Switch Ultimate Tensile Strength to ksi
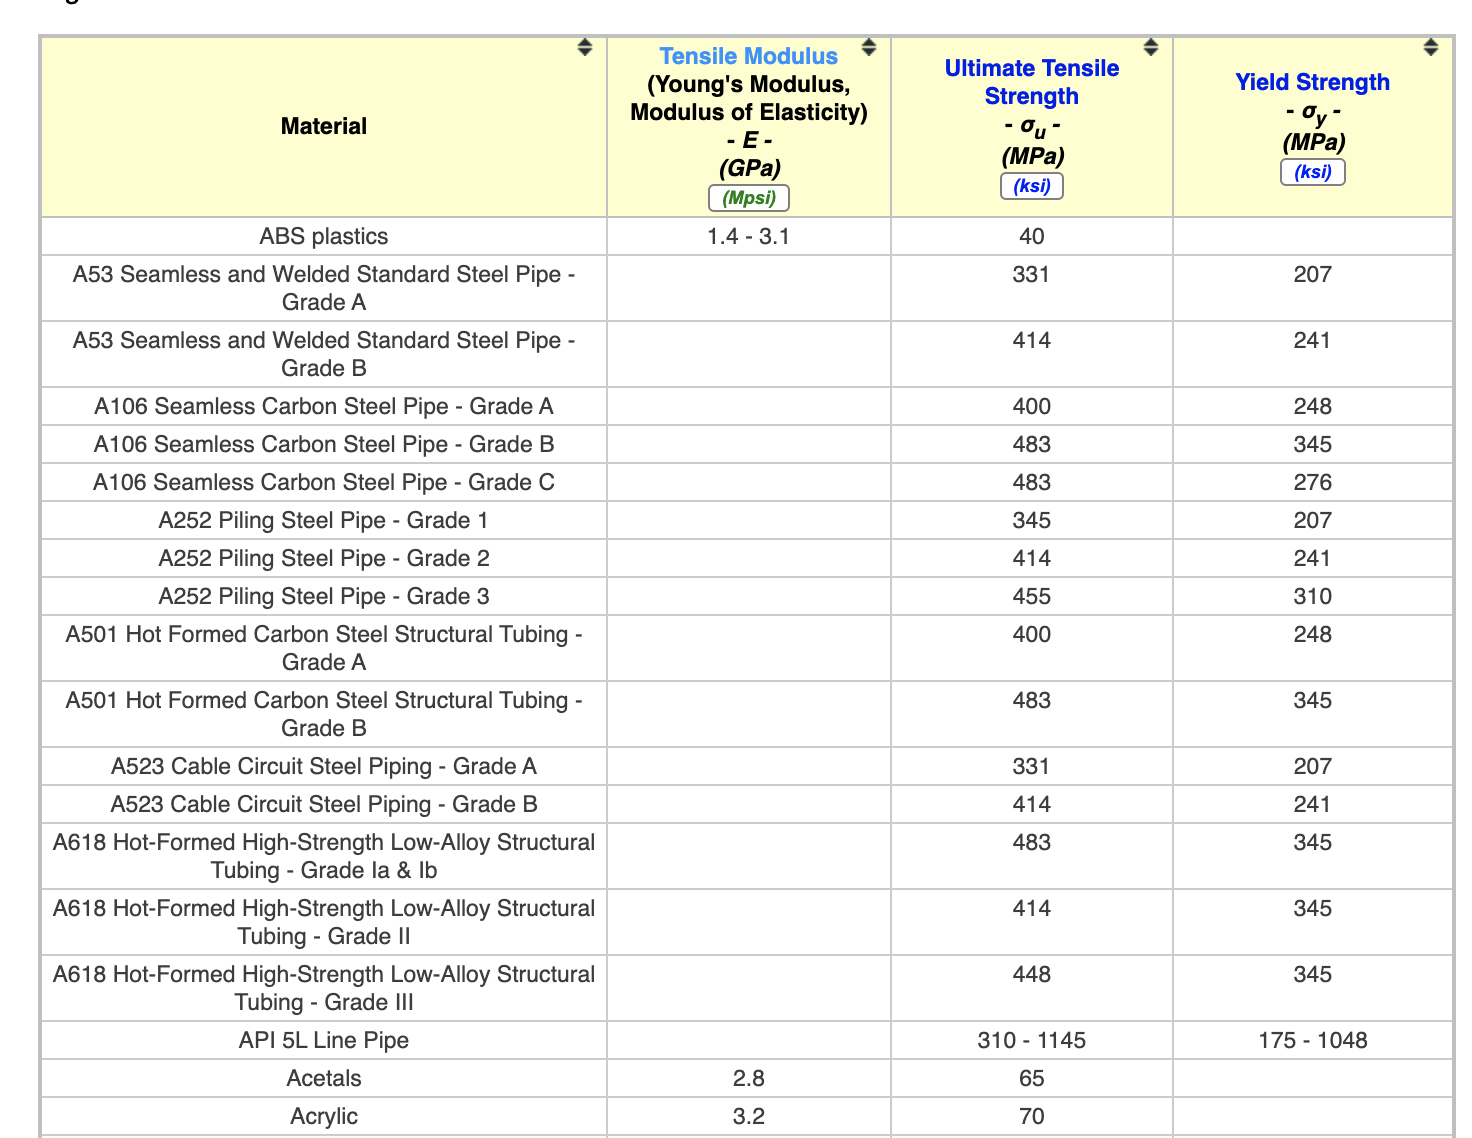The width and height of the screenshot is (1472, 1138). [1032, 186]
